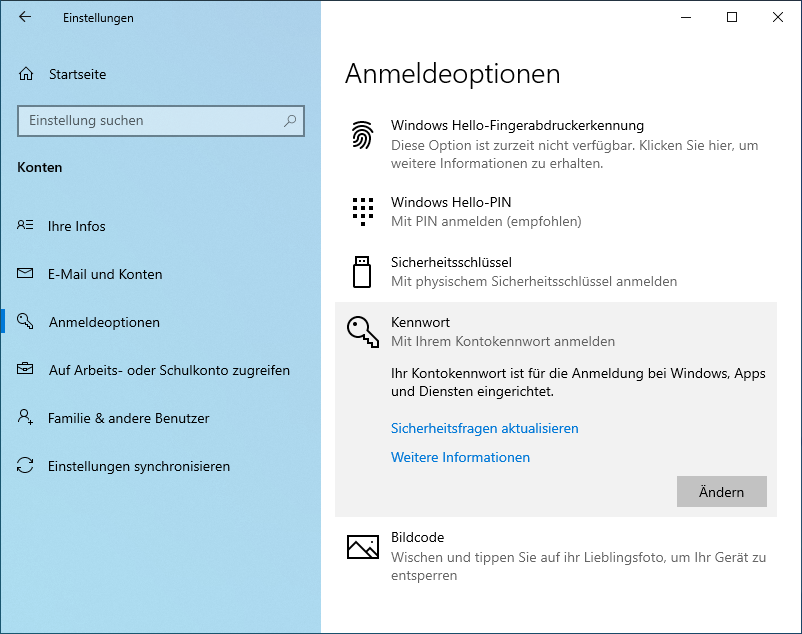Click the Einstellungen synchronisieren sync icon
Image resolution: width=802 pixels, height=634 pixels.
pyautogui.click(x=26, y=466)
